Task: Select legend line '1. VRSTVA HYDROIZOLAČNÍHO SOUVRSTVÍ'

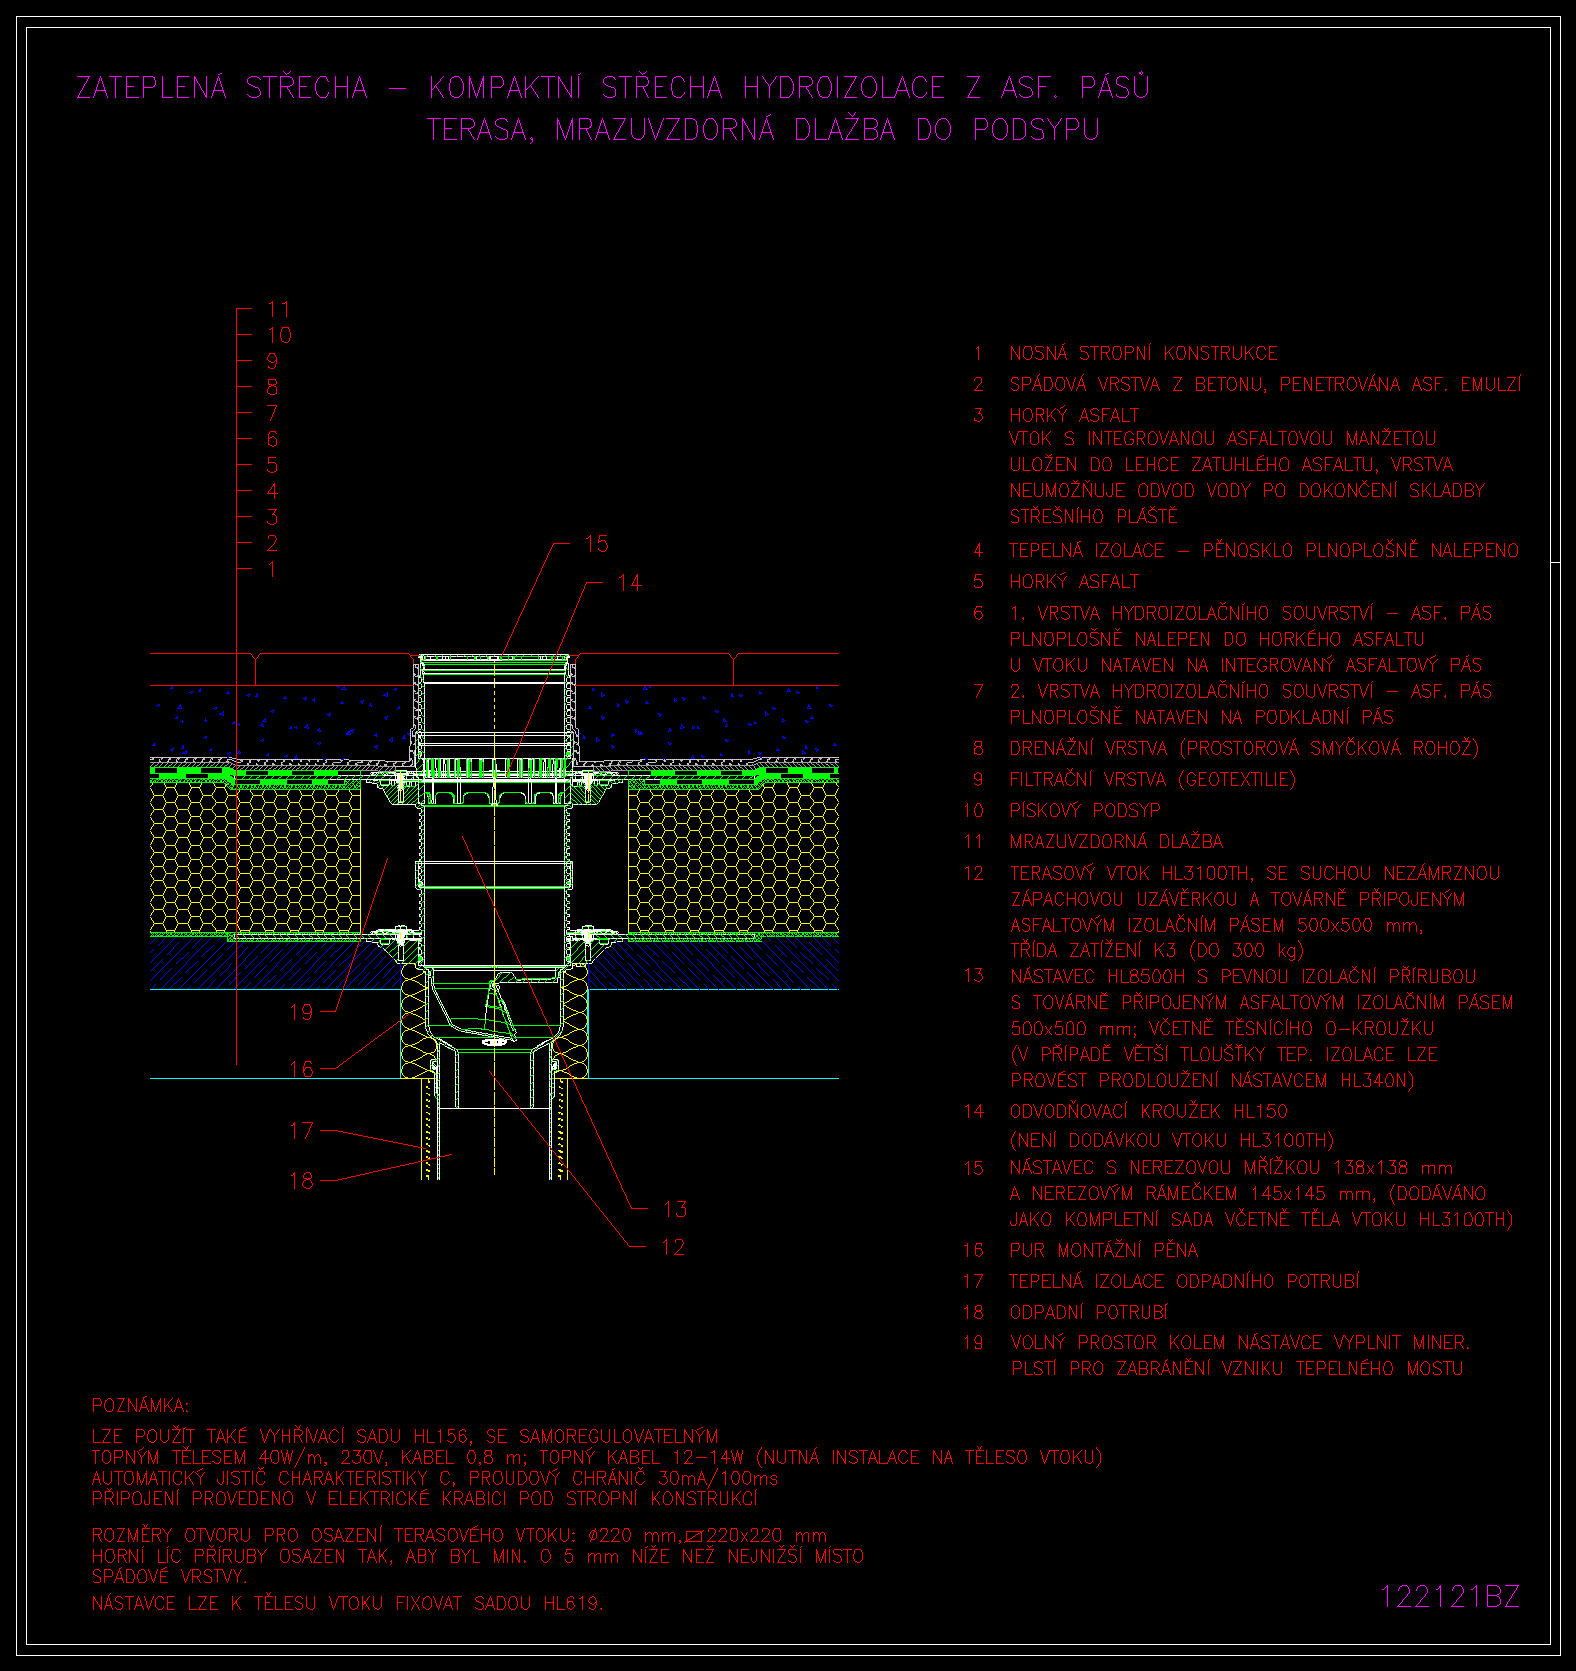Action: 1191,613
